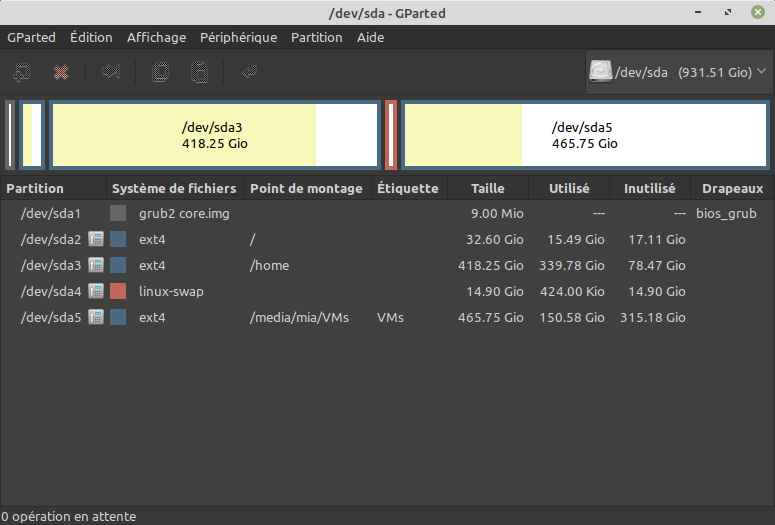Click the 78.47 Gio unused cell

[x=657, y=265]
